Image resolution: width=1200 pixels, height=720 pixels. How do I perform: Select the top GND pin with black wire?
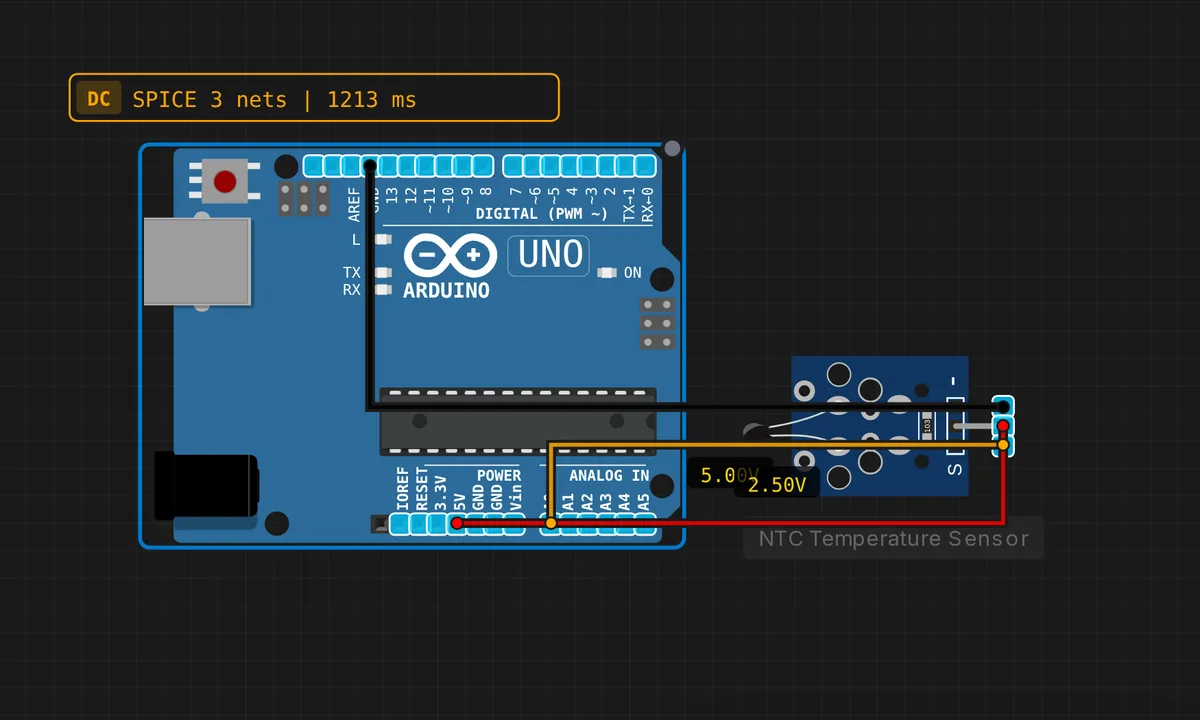(370, 166)
